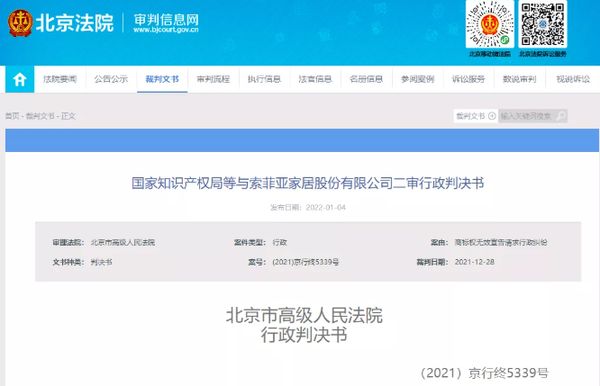The height and width of the screenshot is (386, 600).
Task: Click 裁判文书 in the breadcrumb
Action: [40, 116]
